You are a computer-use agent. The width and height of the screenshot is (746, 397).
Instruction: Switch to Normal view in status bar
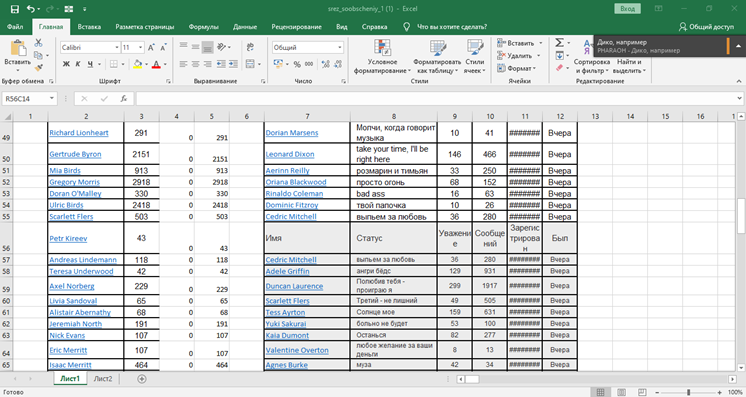click(600, 392)
